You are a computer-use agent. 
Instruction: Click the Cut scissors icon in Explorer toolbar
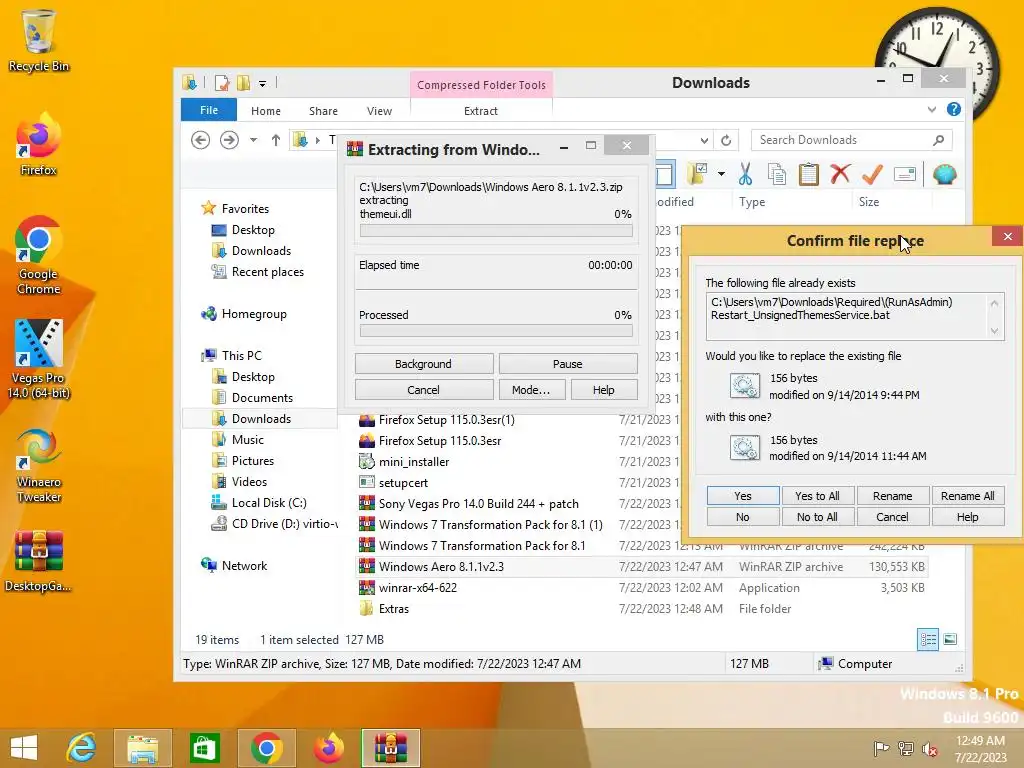point(745,174)
